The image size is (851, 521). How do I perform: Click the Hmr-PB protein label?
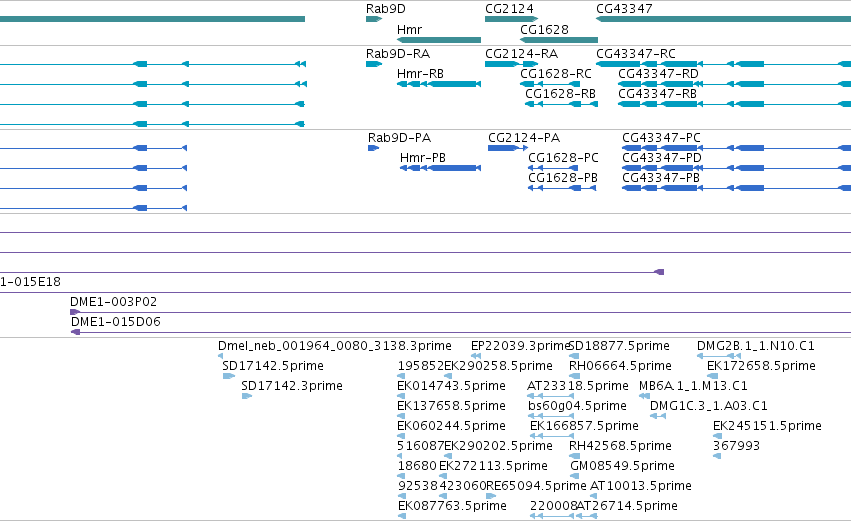click(x=423, y=158)
